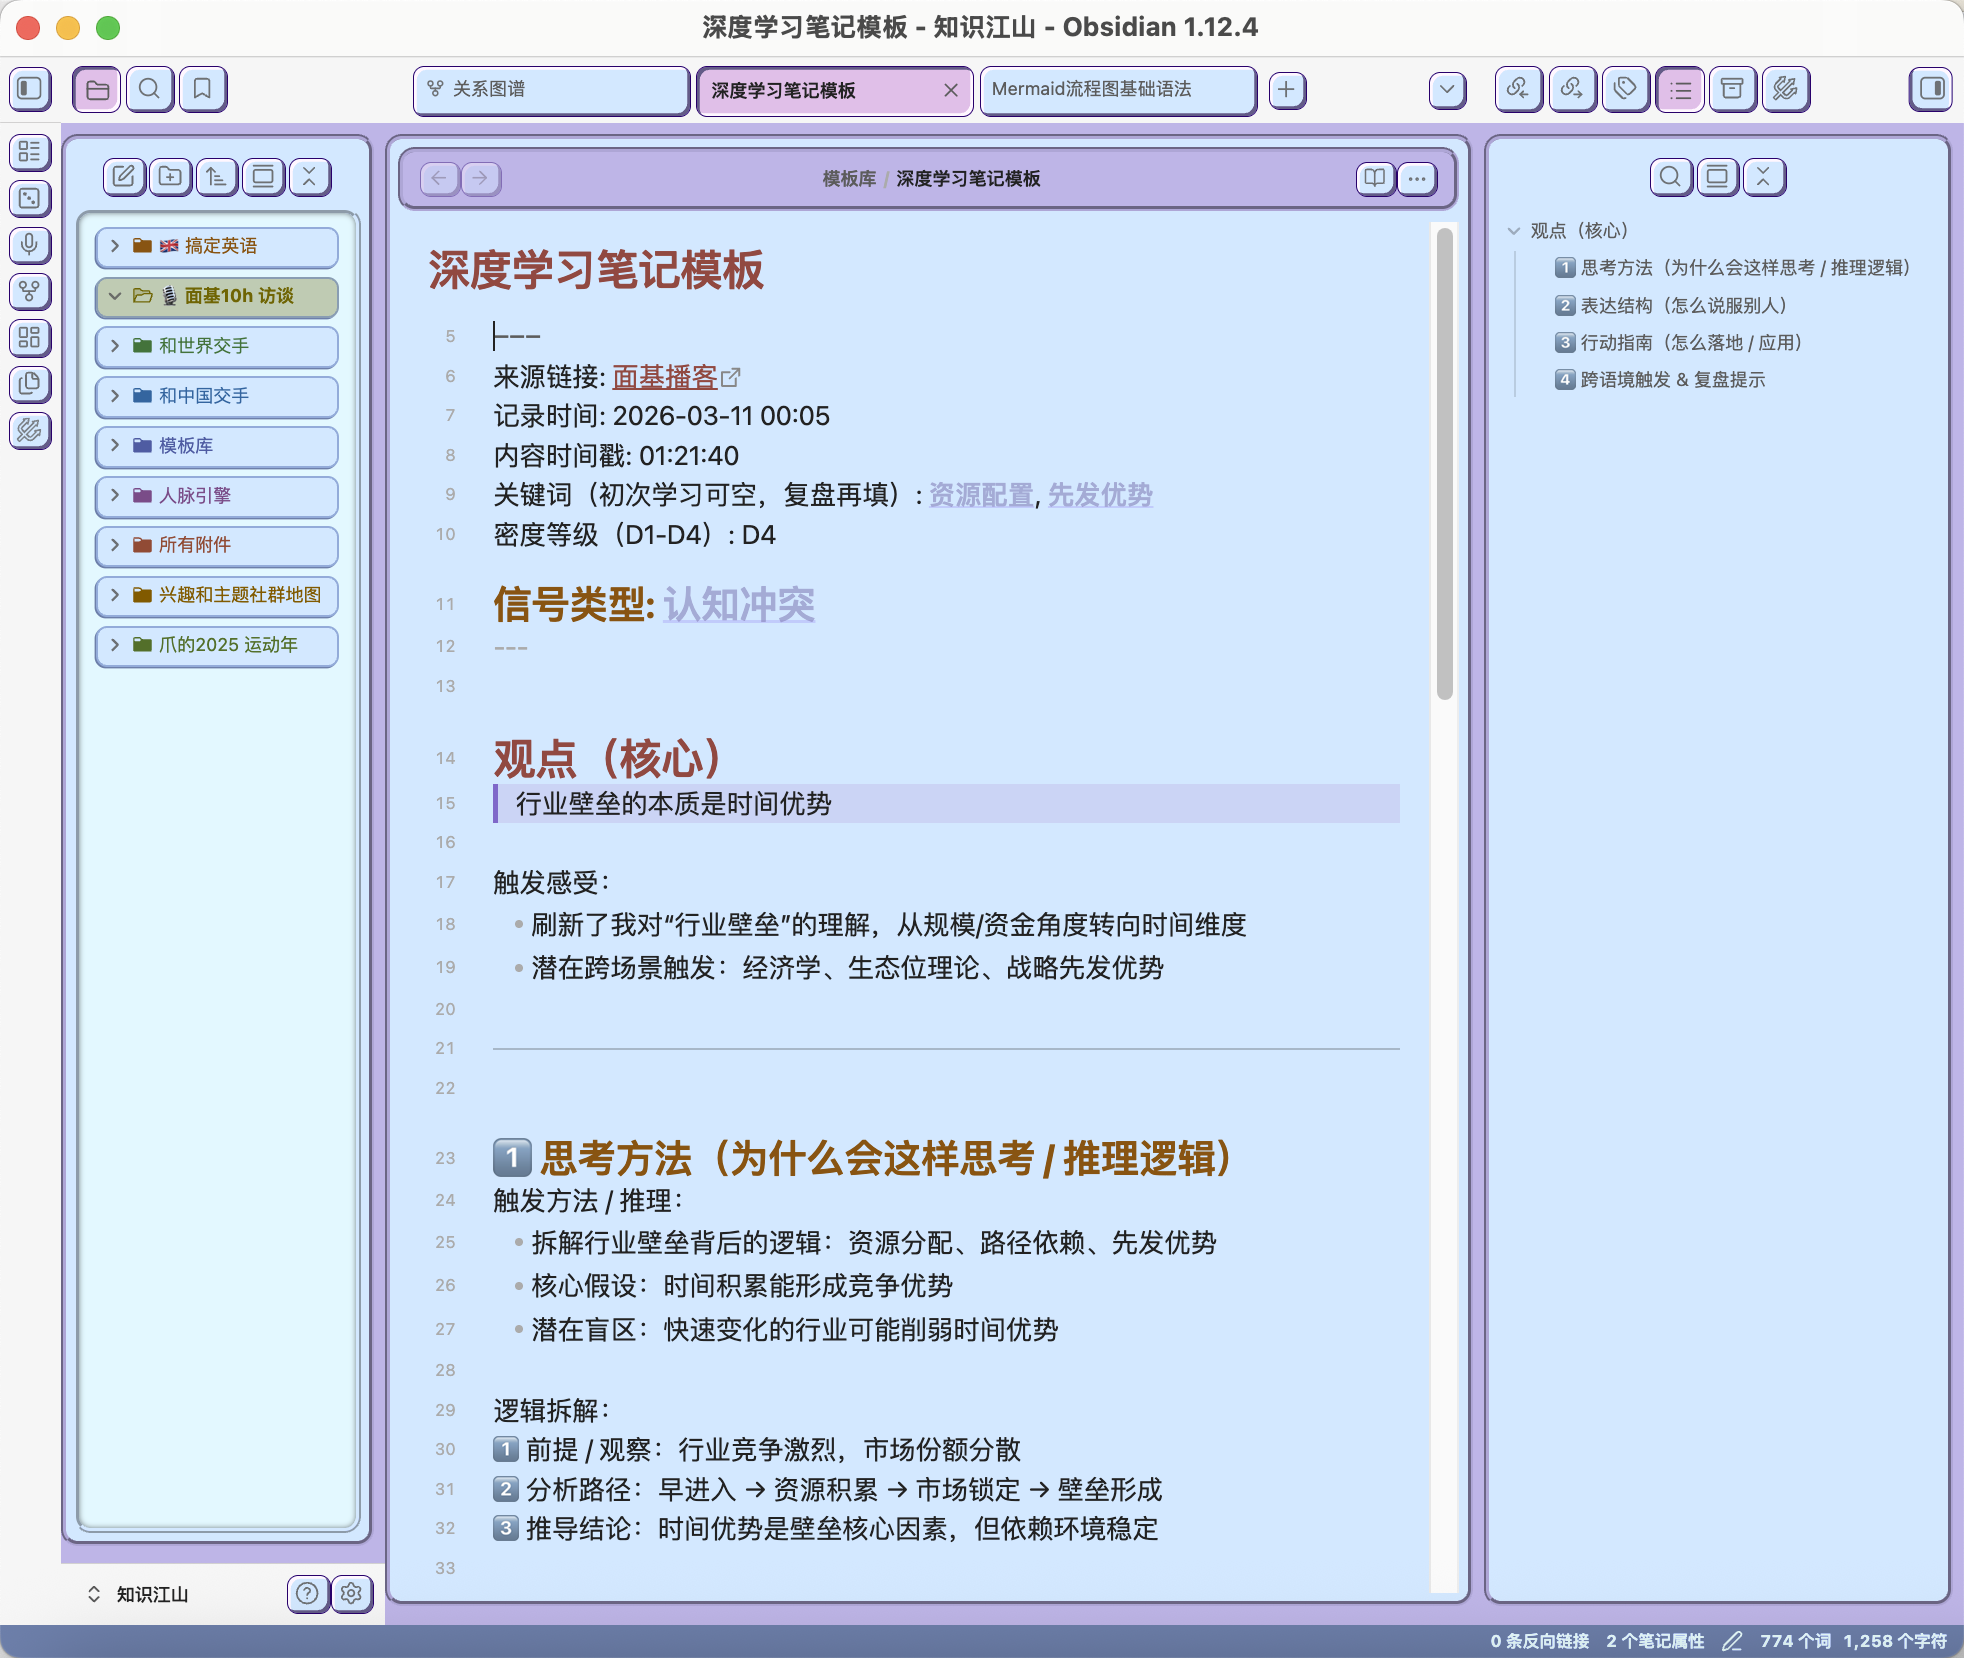Open the tab list dropdown arrow

coord(1447,89)
